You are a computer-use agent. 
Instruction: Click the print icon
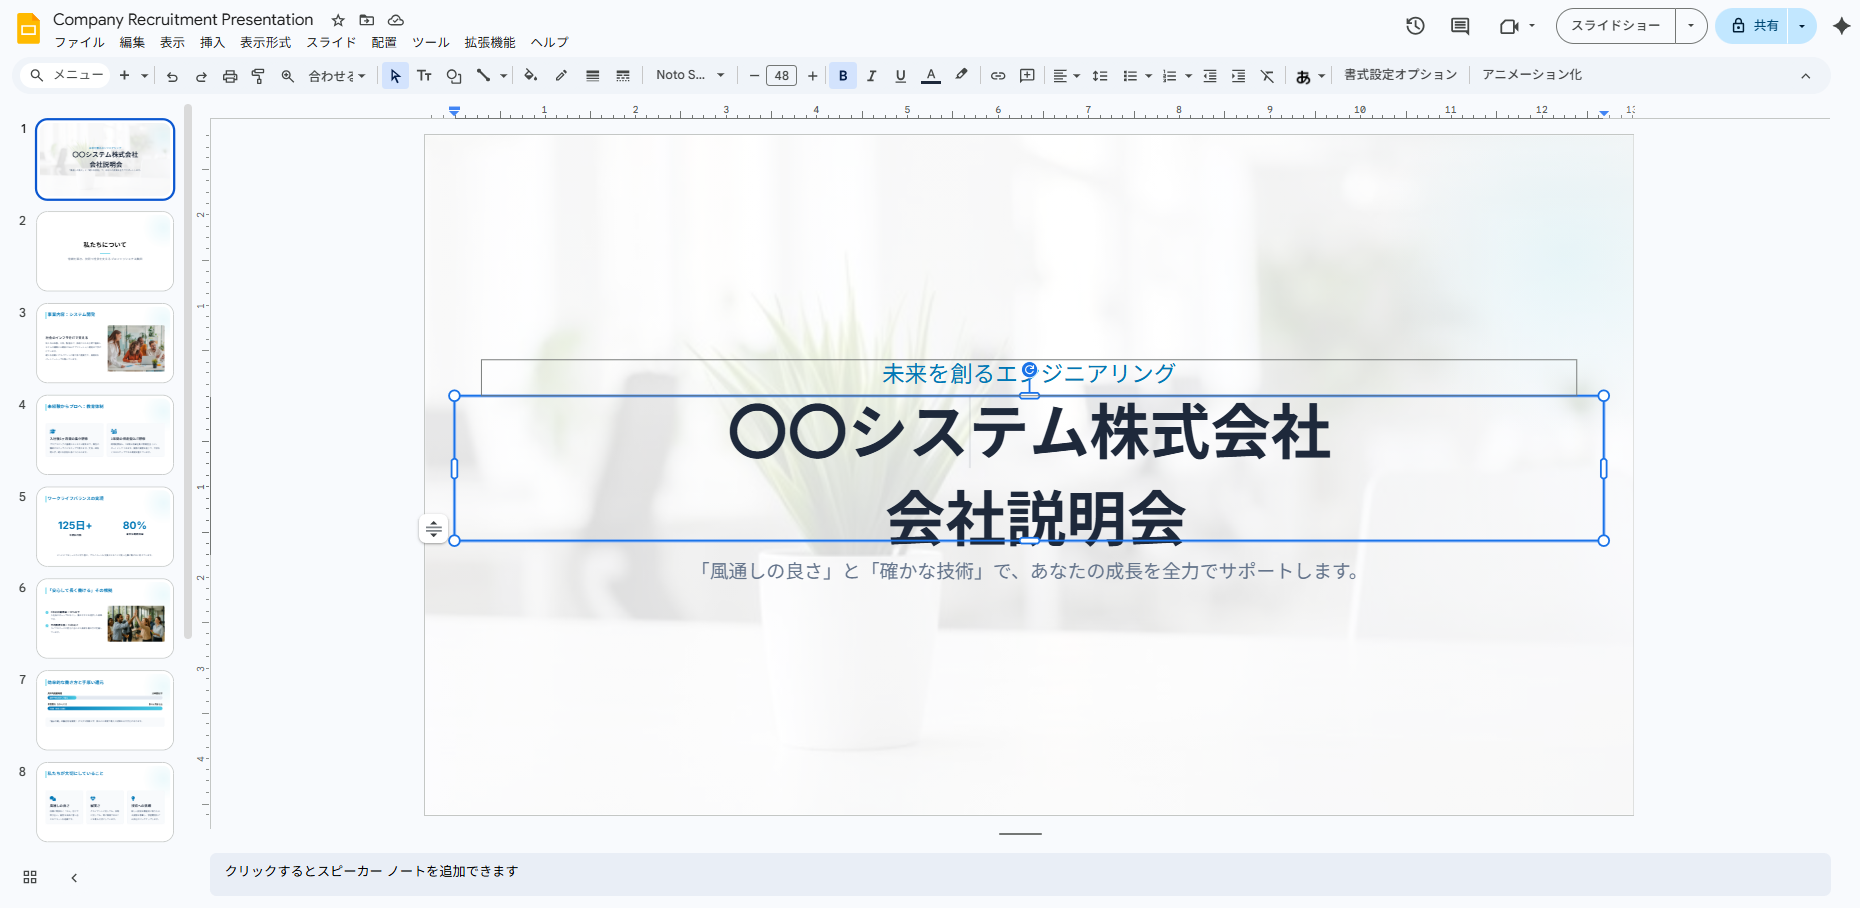[x=230, y=76]
